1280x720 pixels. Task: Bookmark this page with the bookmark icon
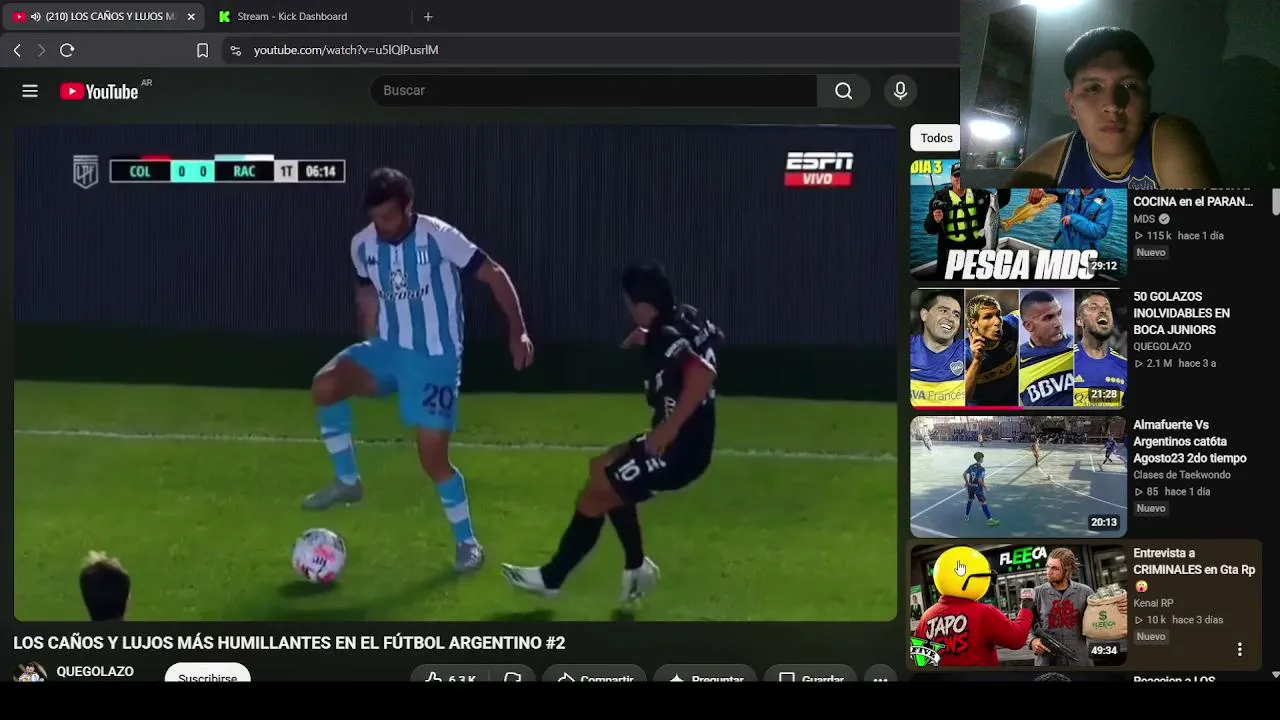202,50
